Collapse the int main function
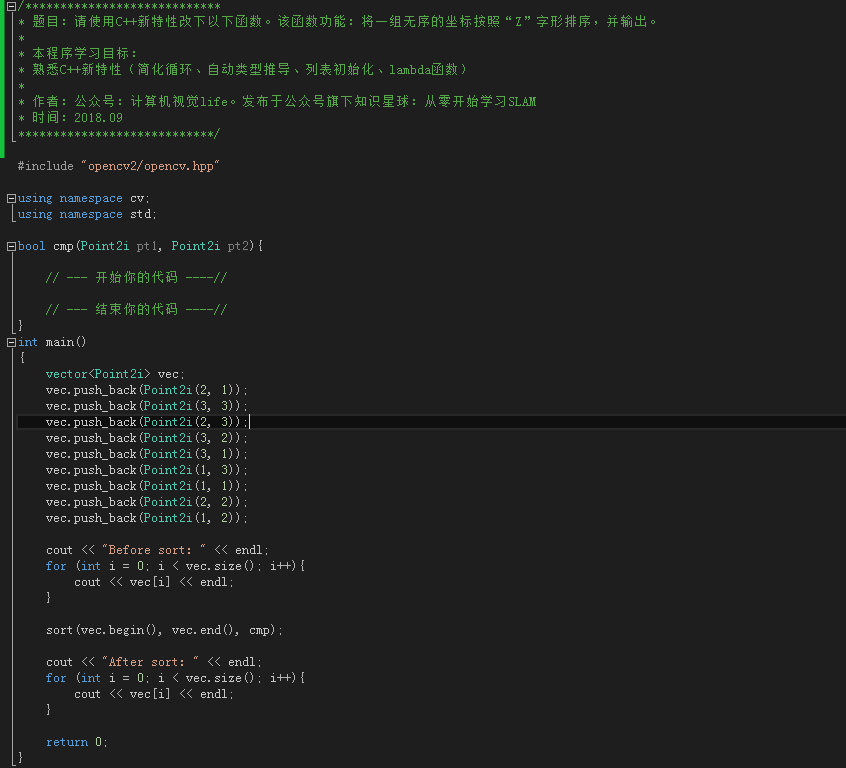This screenshot has width=846, height=768. (10, 342)
